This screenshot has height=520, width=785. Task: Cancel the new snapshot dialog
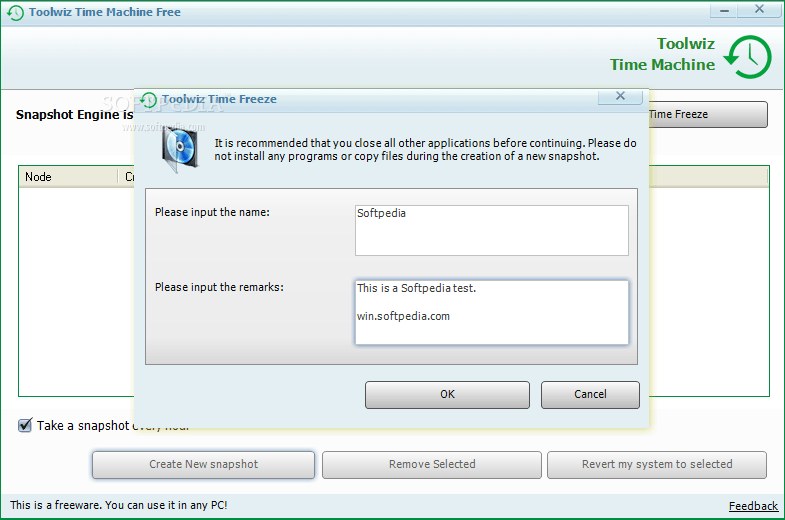[x=590, y=394]
